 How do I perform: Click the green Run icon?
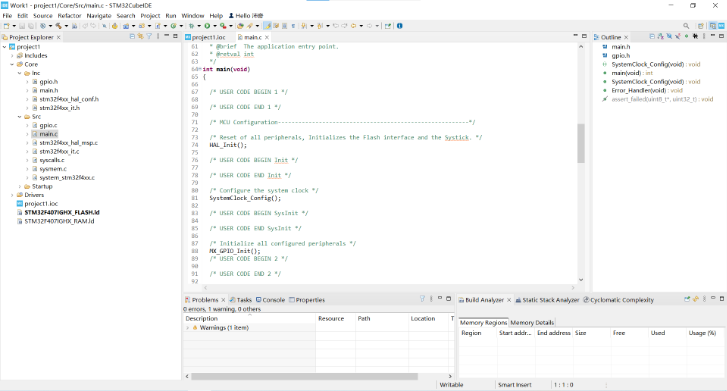[x=207, y=26]
